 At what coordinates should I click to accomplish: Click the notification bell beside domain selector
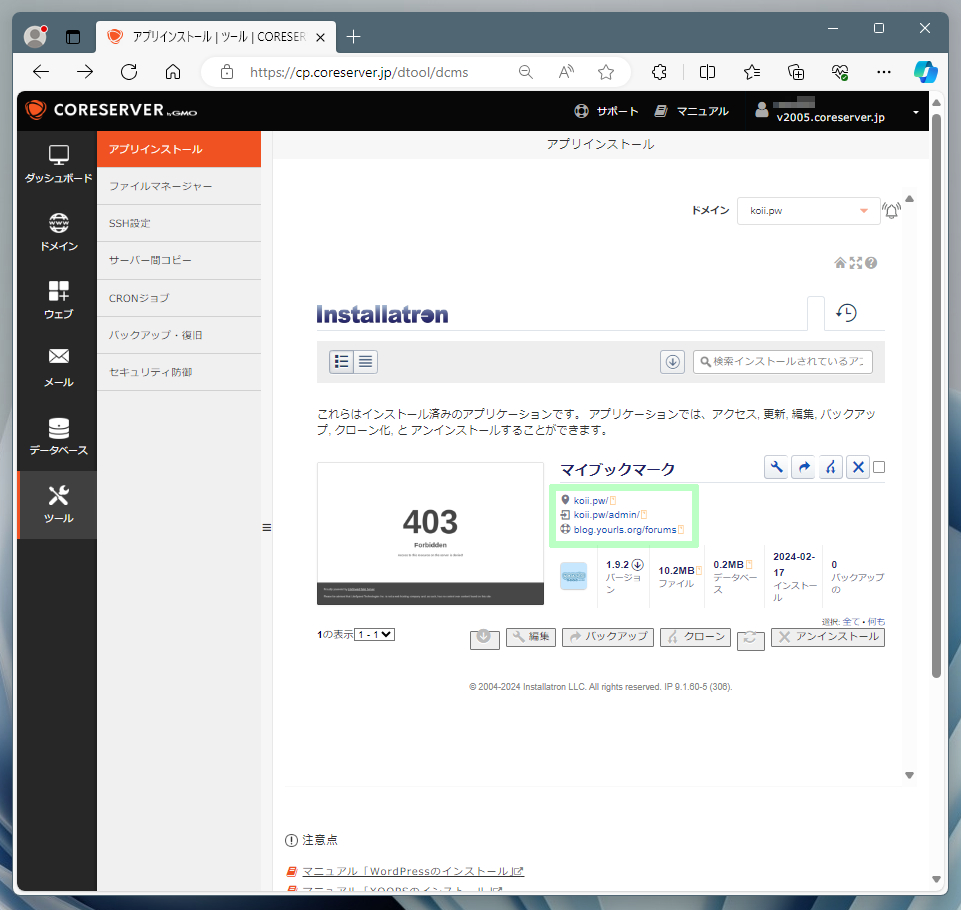pos(892,211)
